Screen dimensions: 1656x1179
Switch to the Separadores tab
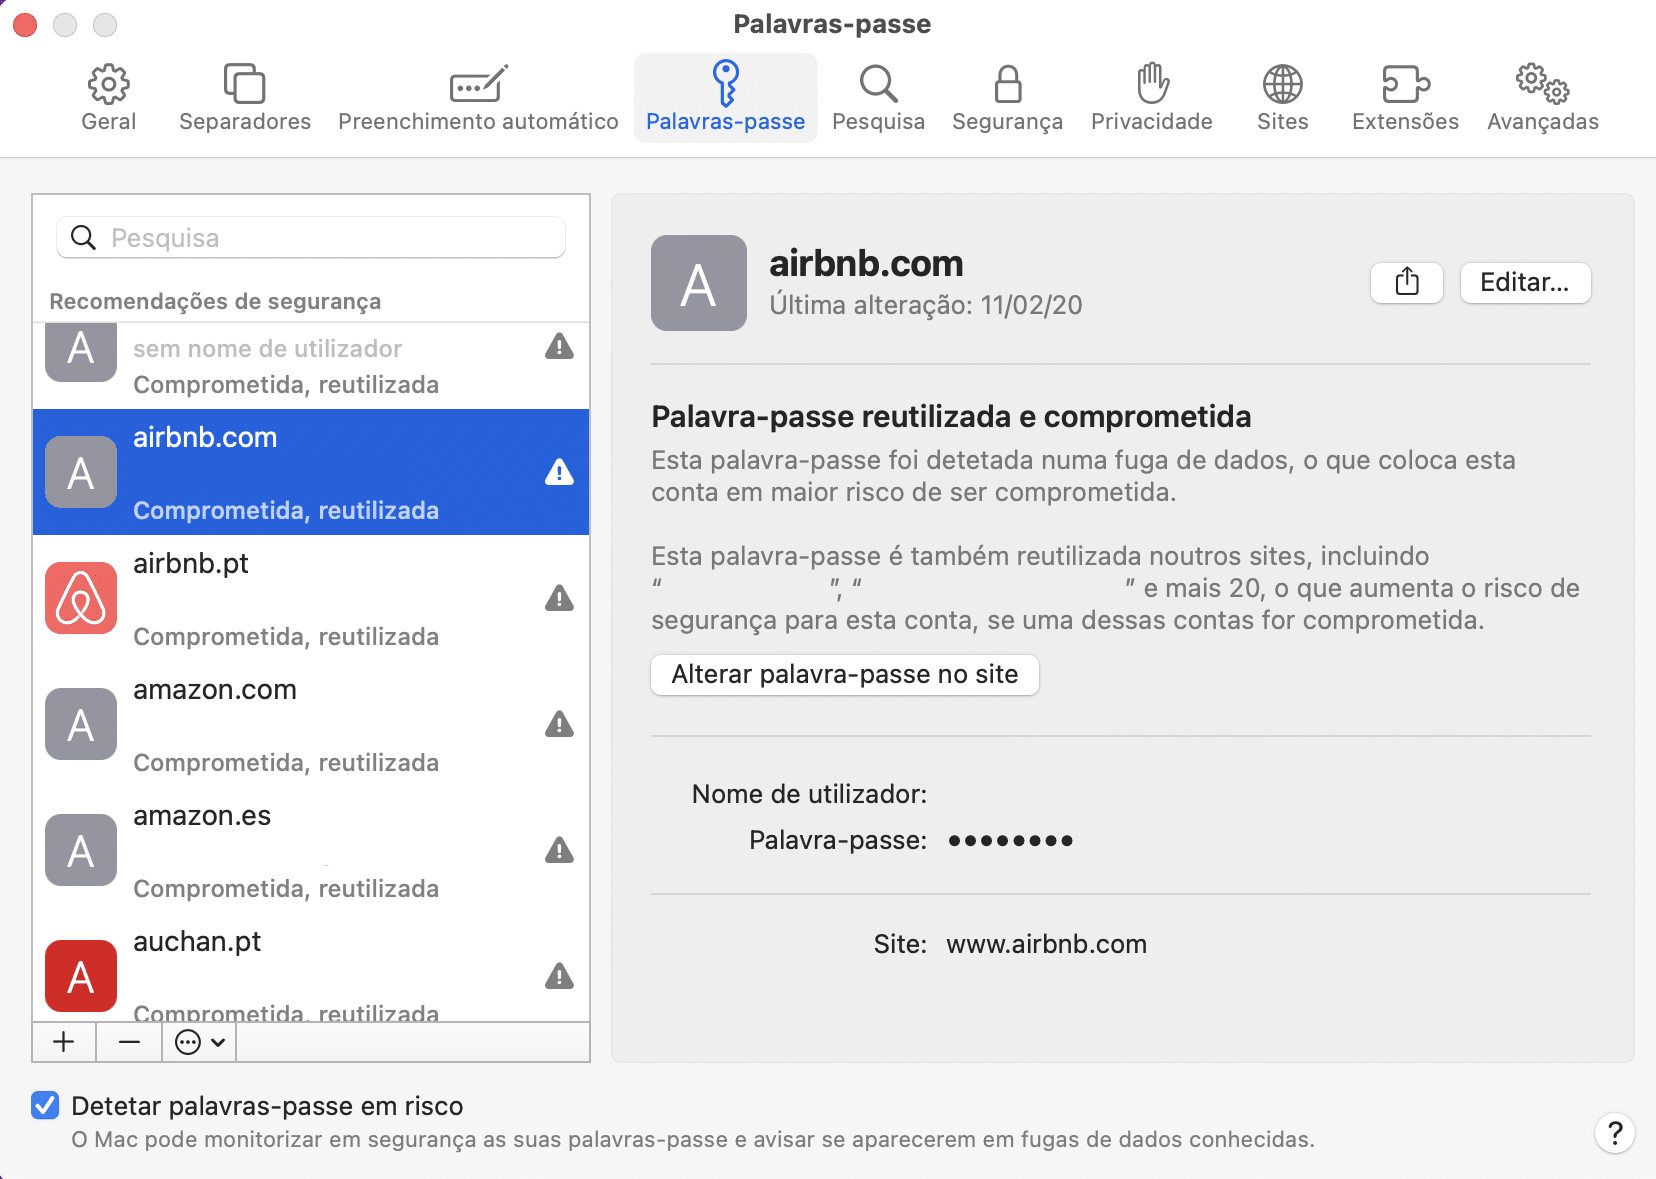245,98
